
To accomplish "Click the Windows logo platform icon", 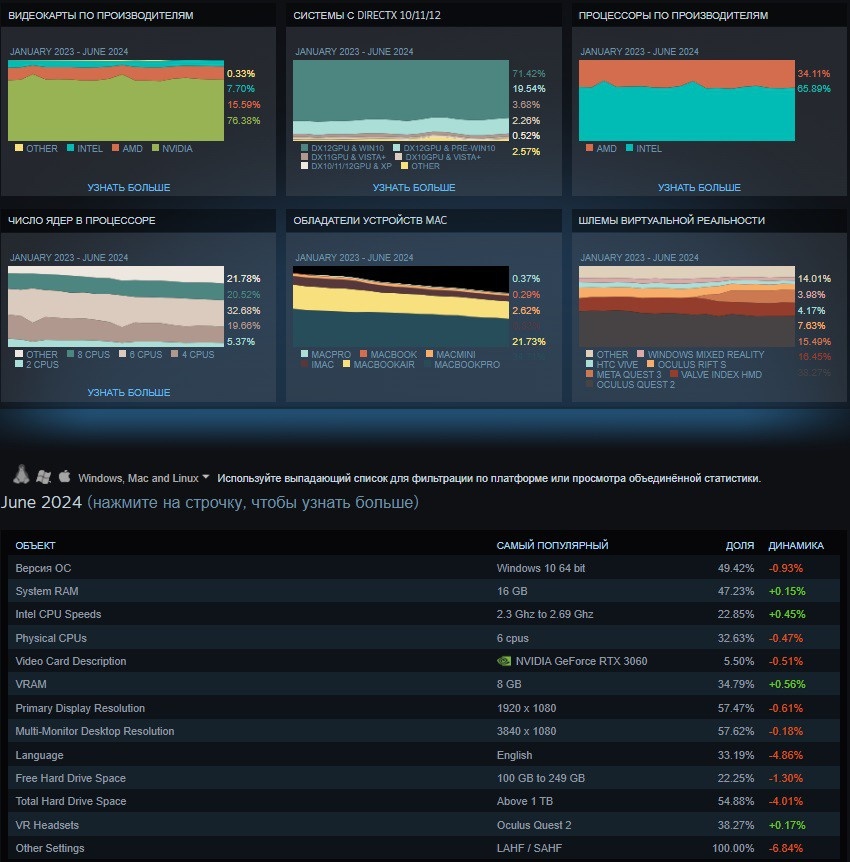I will click(43, 477).
